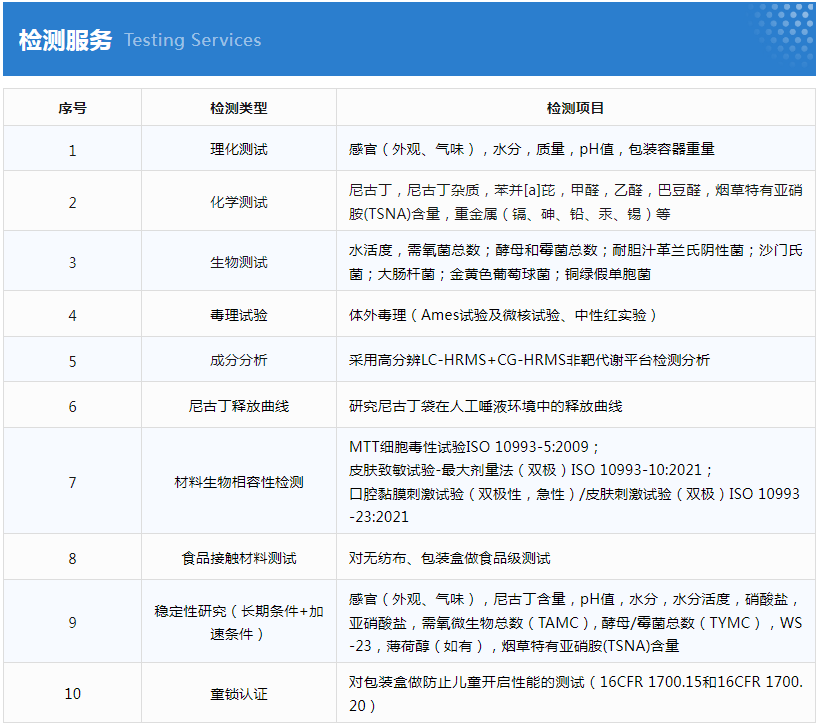Click the 检测项目 column header
This screenshot has width=820, height=725.
[575, 108]
